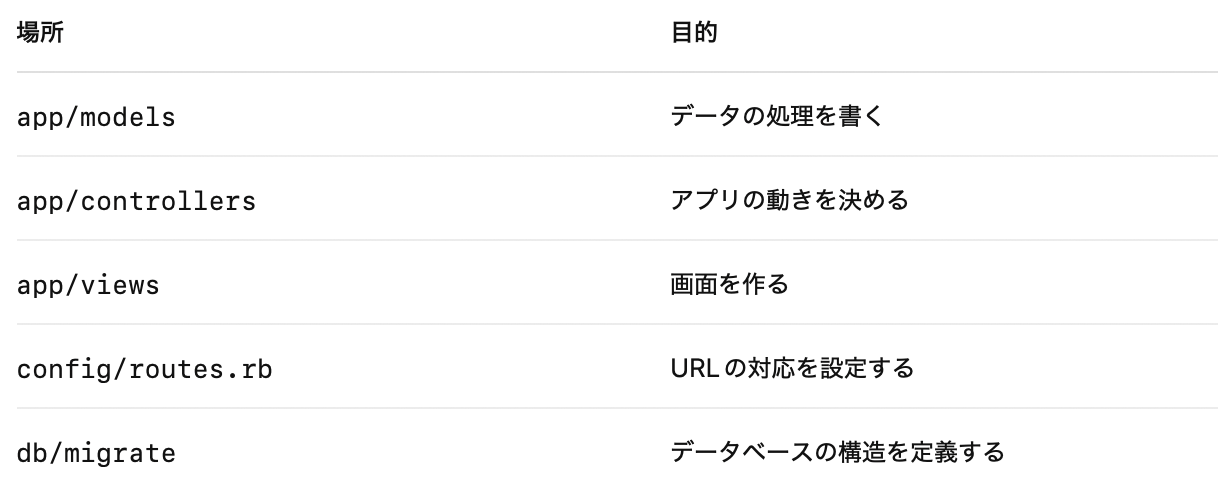Image resolution: width=1218 pixels, height=490 pixels.
Task: Click the "db" prefix of db/migrate
Action: pos(33,453)
